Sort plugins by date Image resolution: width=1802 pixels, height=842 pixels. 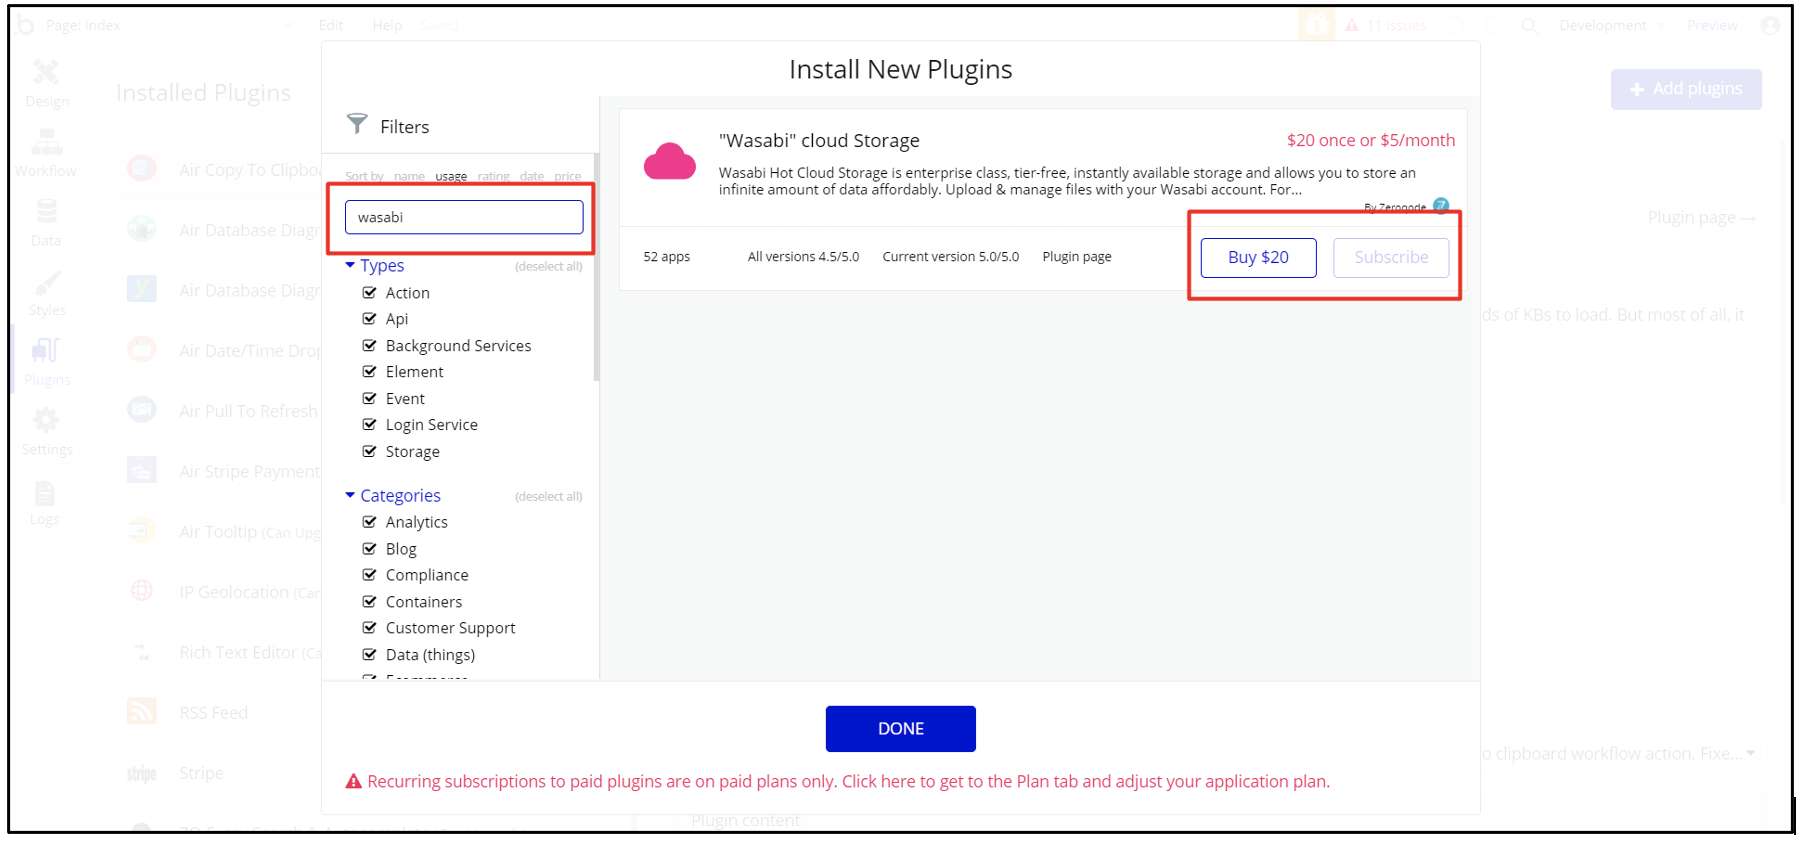(x=532, y=176)
